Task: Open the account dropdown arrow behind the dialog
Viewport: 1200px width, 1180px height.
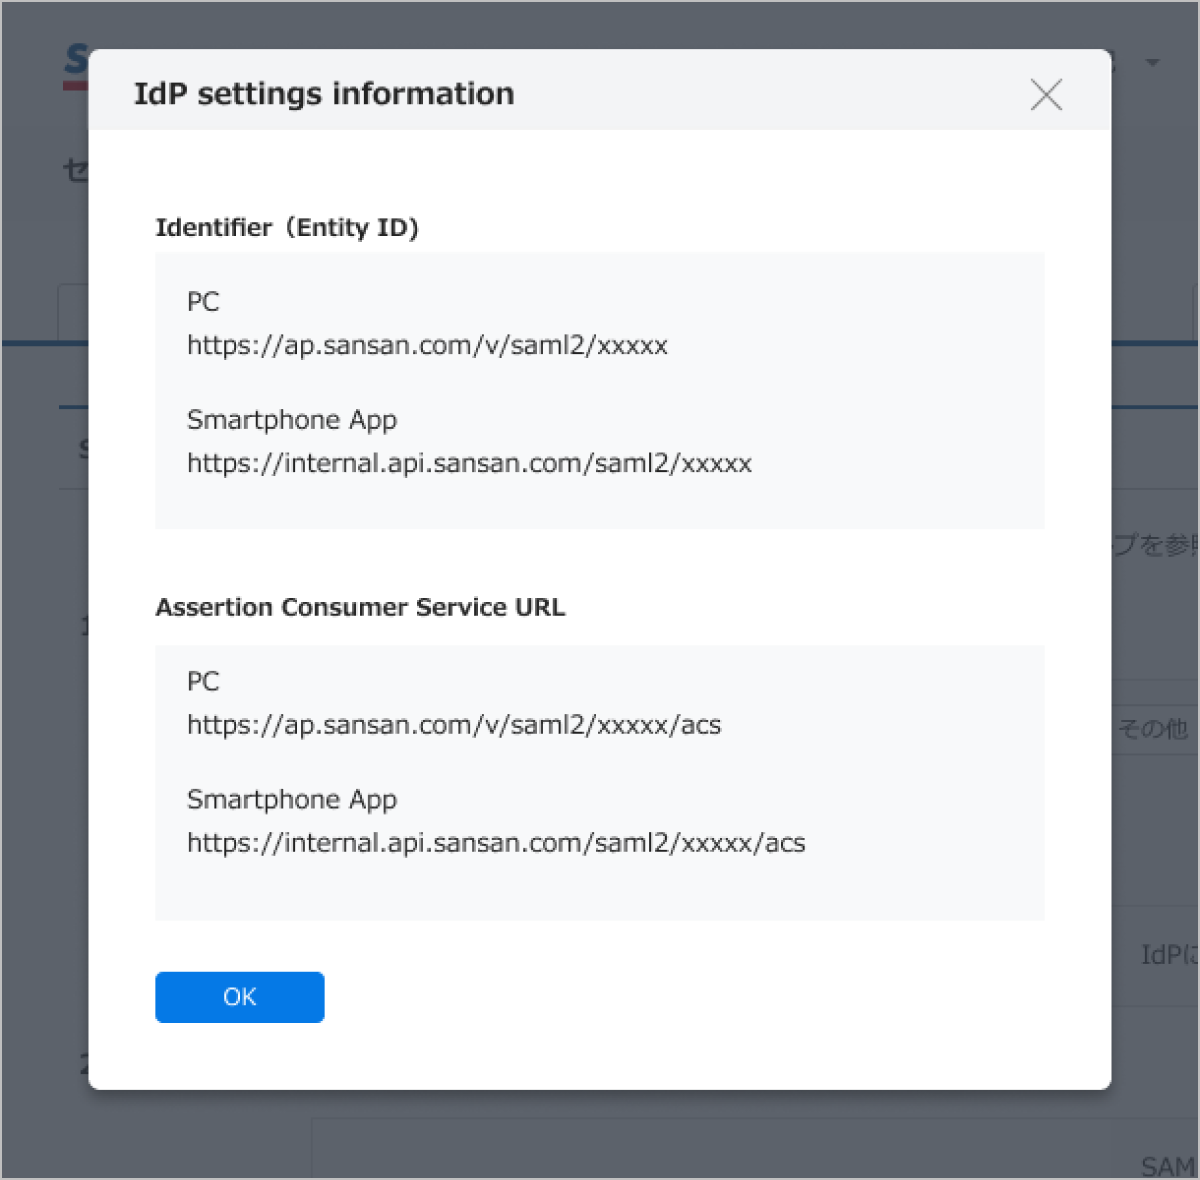Action: (1152, 63)
